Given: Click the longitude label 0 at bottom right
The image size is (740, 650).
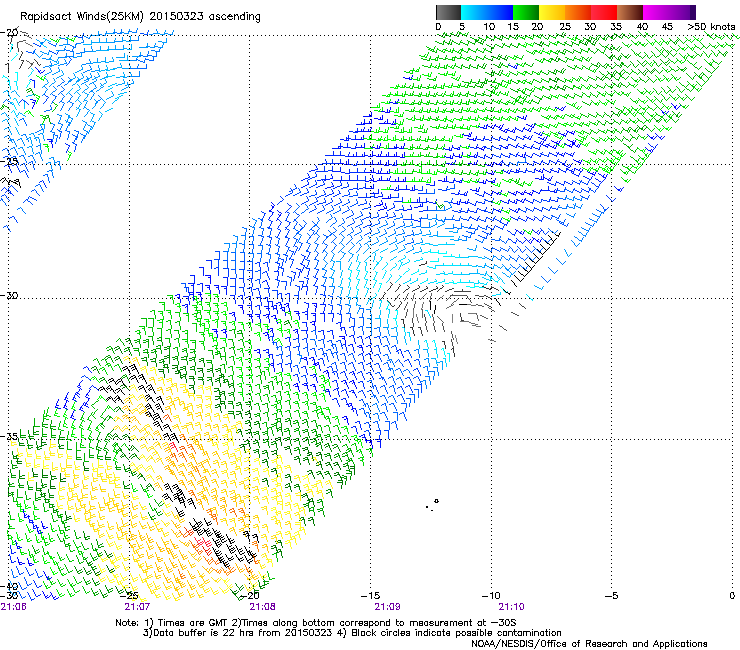Looking at the screenshot, I should [x=732, y=596].
